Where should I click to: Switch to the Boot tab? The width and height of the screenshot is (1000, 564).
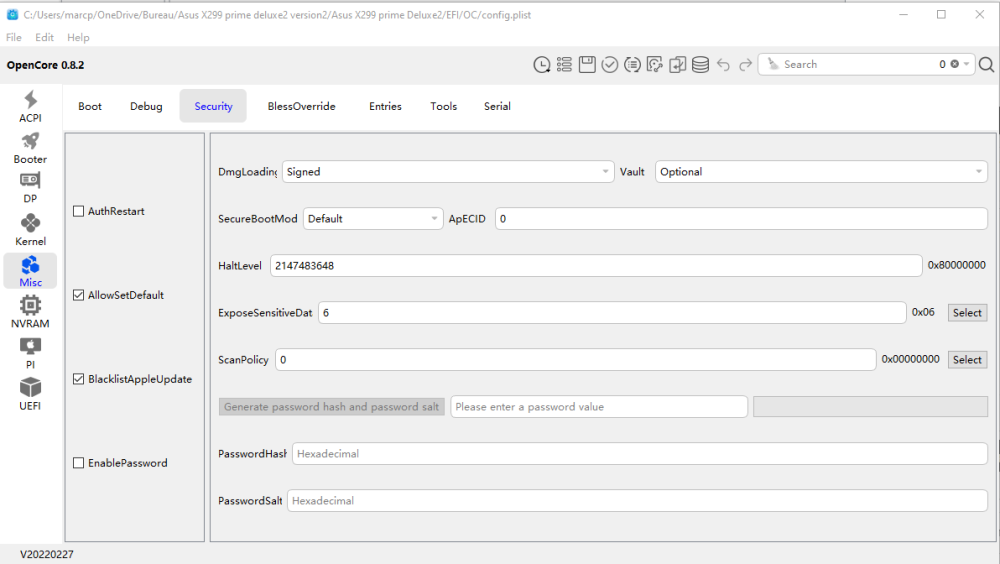pyautogui.click(x=90, y=107)
